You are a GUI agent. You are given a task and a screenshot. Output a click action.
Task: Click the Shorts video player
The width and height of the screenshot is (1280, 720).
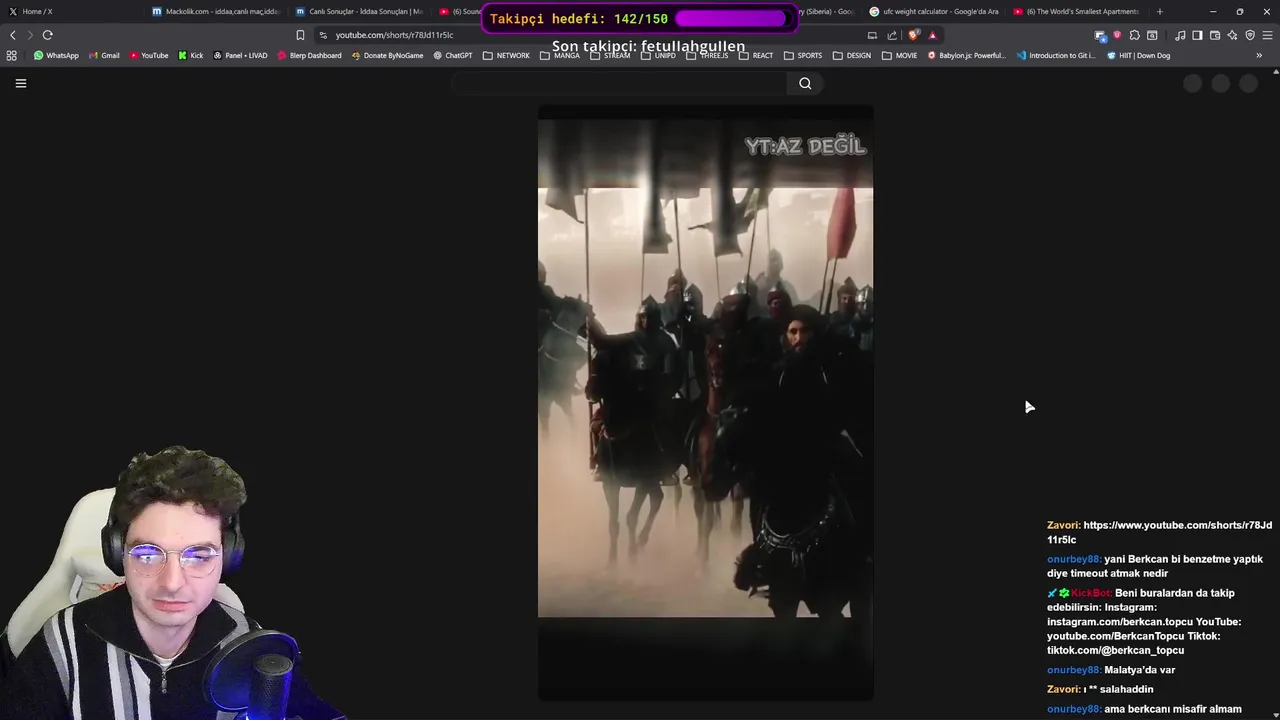(x=705, y=403)
